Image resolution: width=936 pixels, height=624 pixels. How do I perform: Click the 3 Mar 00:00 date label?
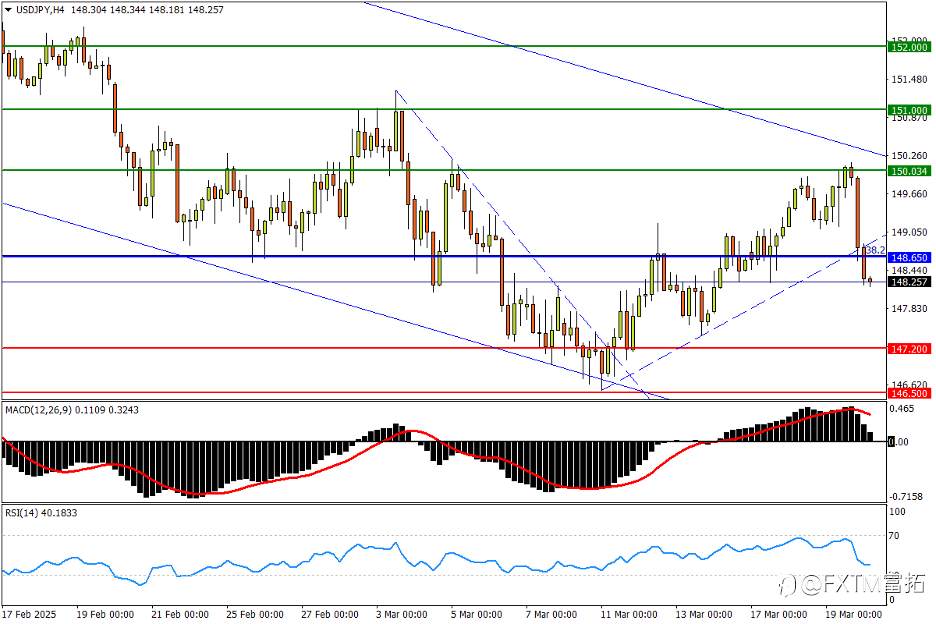pyautogui.click(x=402, y=614)
